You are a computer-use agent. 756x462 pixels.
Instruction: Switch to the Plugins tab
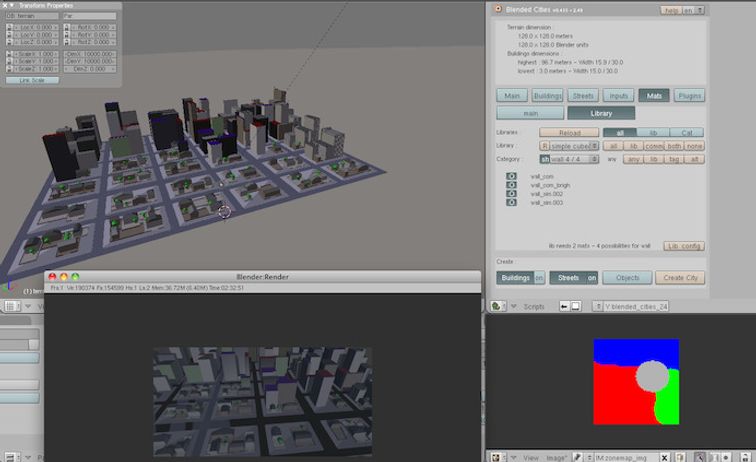689,96
